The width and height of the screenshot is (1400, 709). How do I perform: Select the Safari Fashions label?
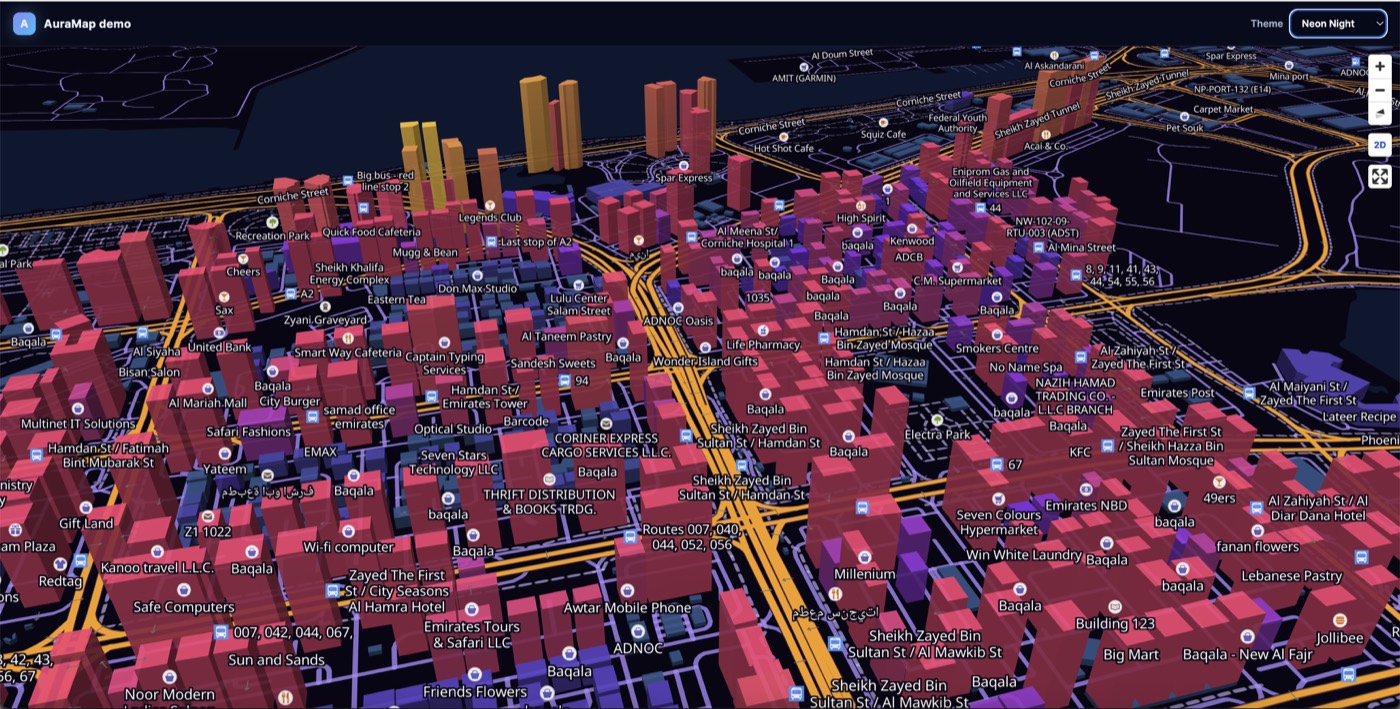click(x=249, y=432)
